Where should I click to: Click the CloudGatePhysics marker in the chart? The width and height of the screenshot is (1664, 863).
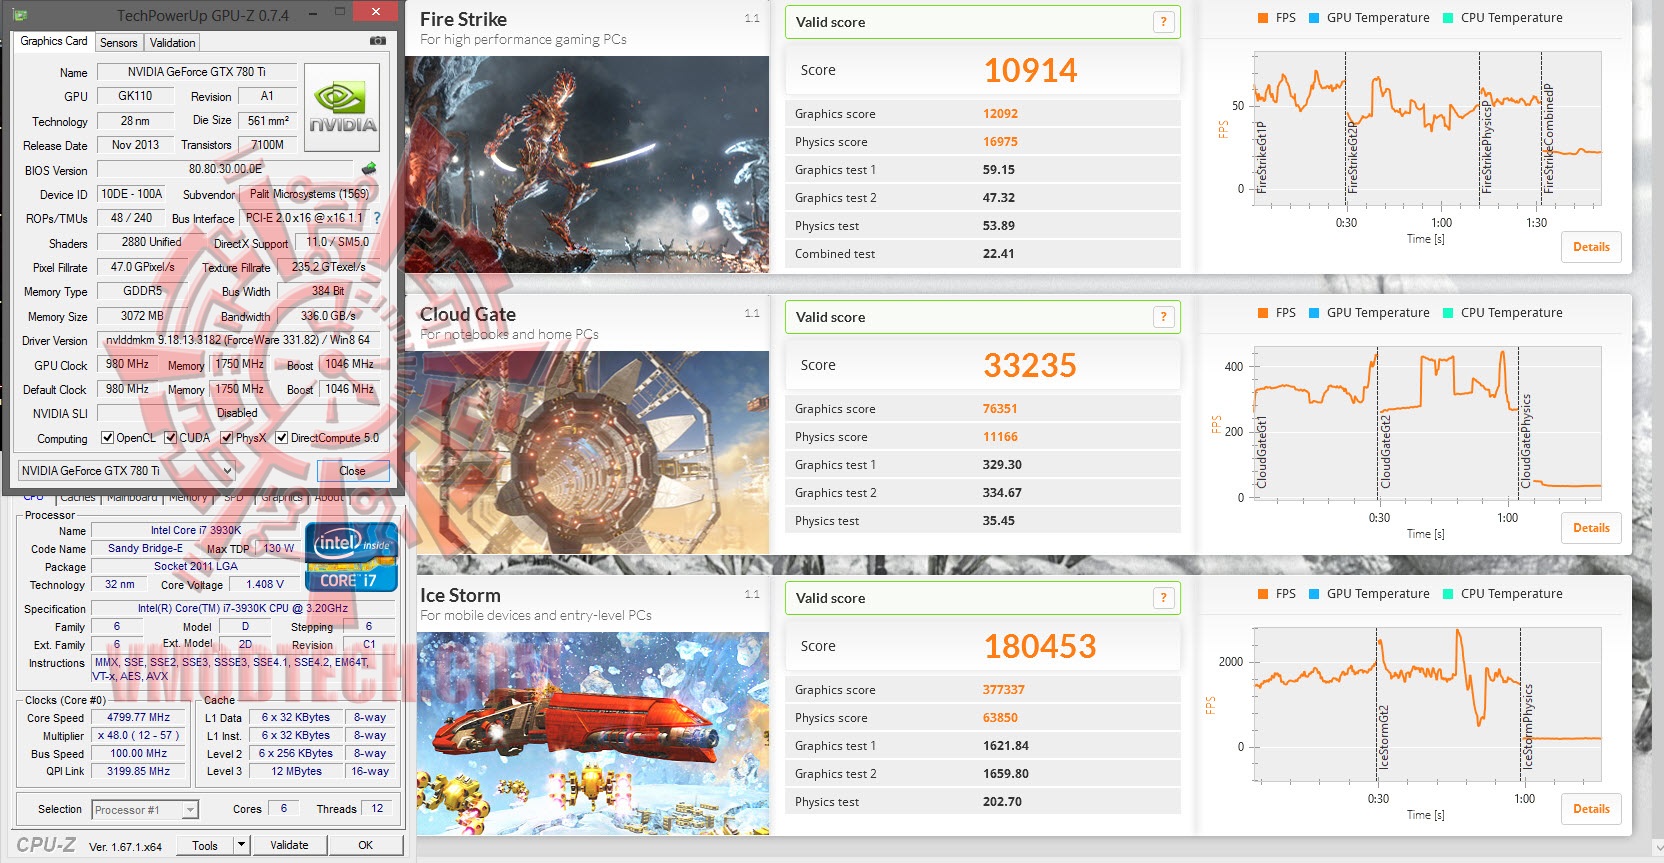(1526, 441)
